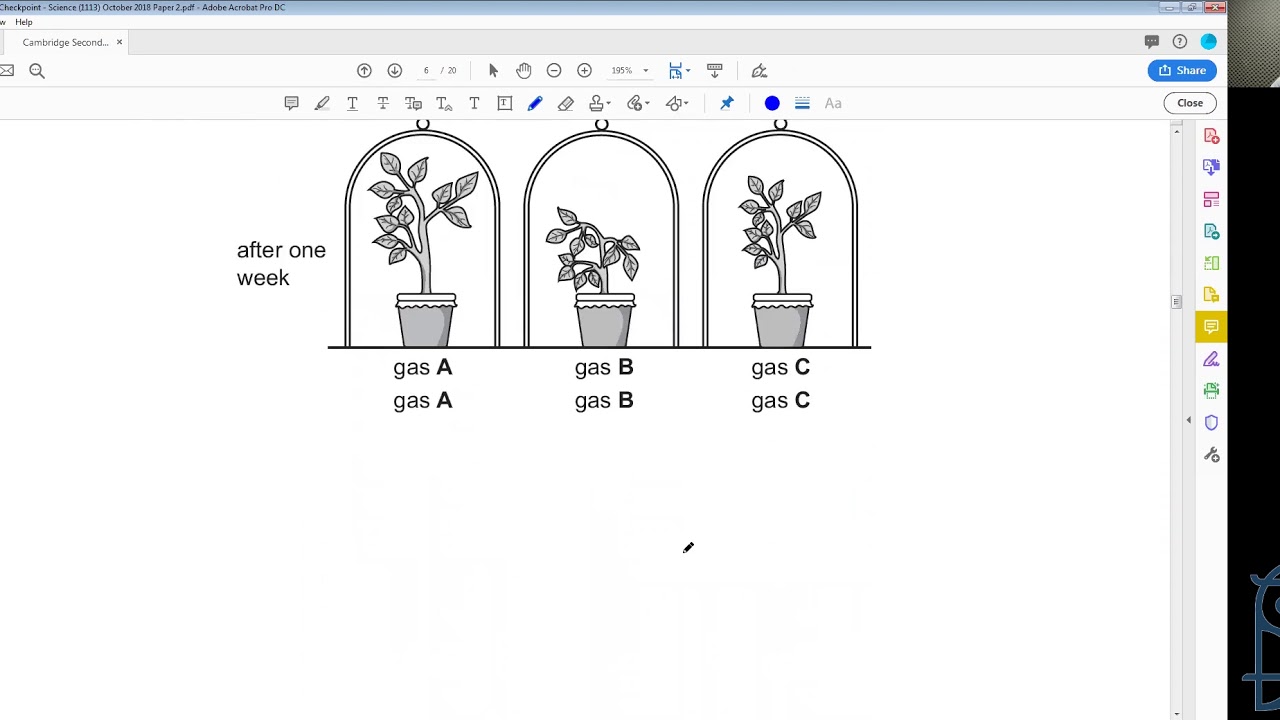
Task: Switch to the Cambridge Second... tab
Action: pos(65,42)
